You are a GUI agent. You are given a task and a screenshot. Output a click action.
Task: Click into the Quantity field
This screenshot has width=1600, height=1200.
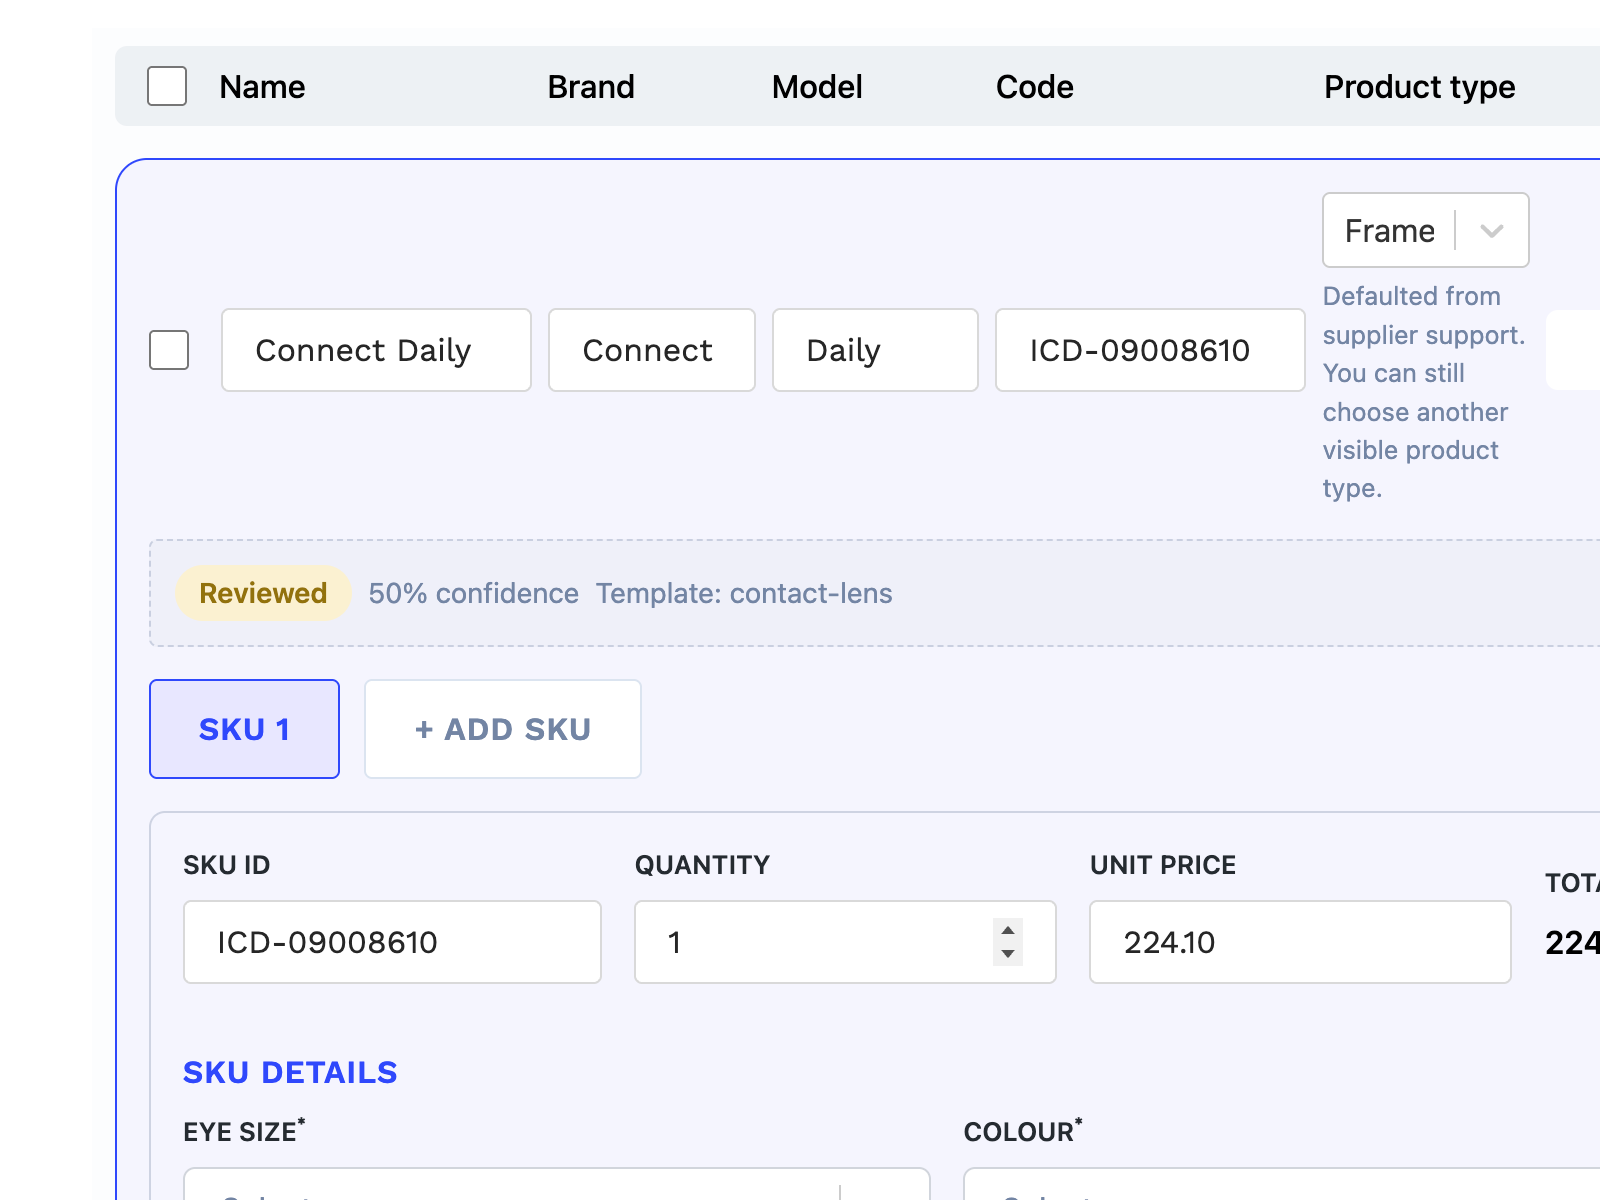[845, 942]
